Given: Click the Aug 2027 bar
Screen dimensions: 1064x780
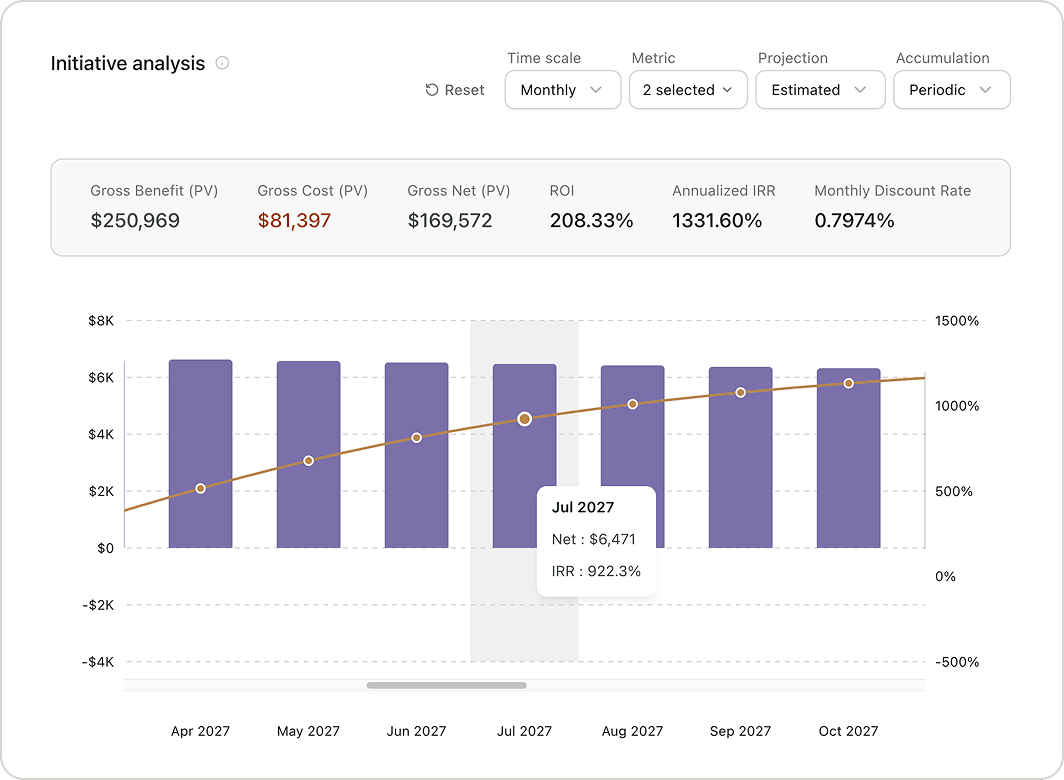Looking at the screenshot, I should [632, 456].
